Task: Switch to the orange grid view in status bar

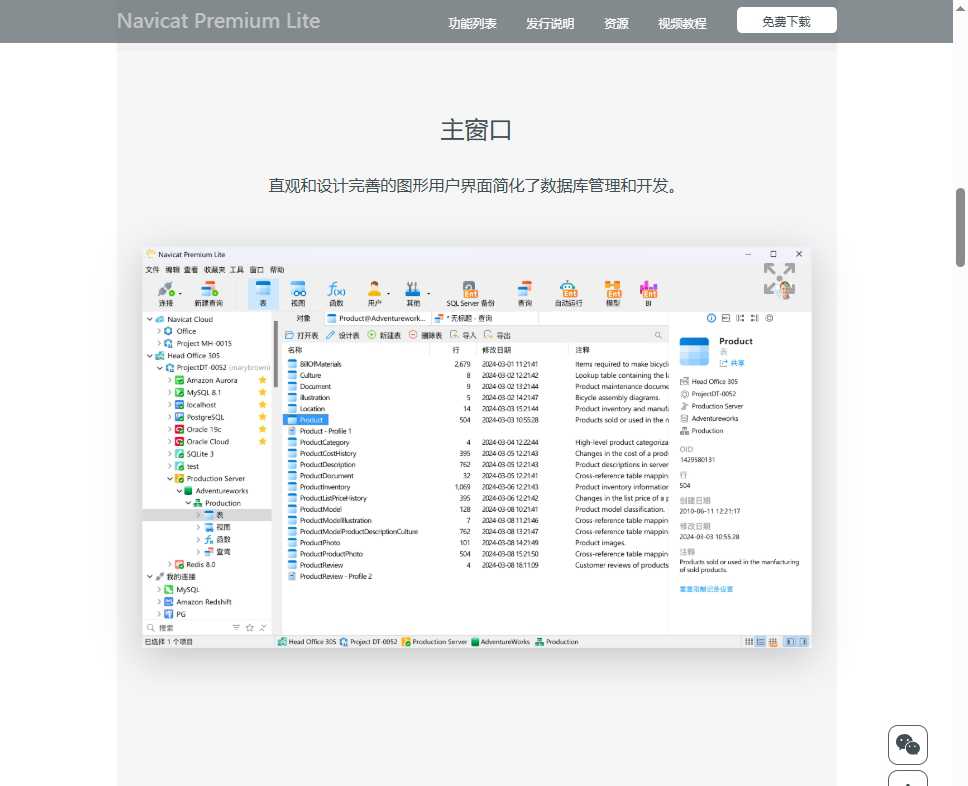Action: tap(772, 642)
